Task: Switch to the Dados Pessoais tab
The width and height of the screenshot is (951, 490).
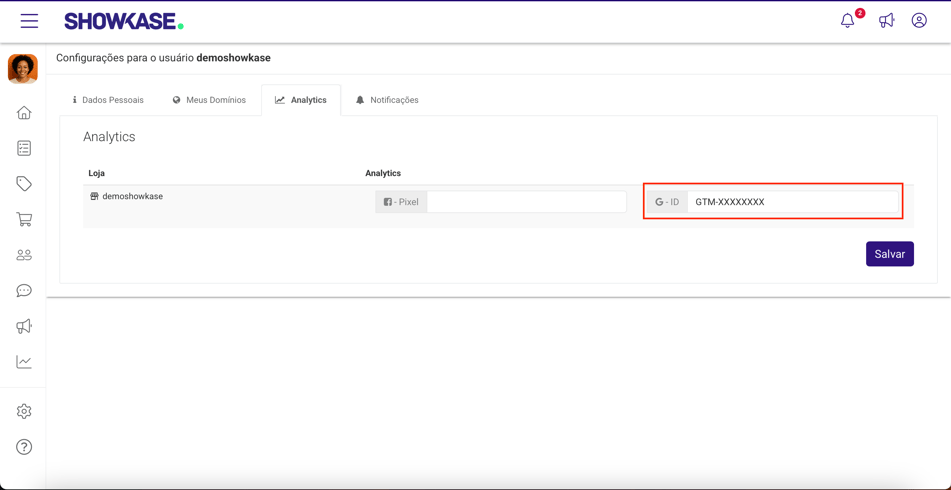Action: tap(108, 100)
